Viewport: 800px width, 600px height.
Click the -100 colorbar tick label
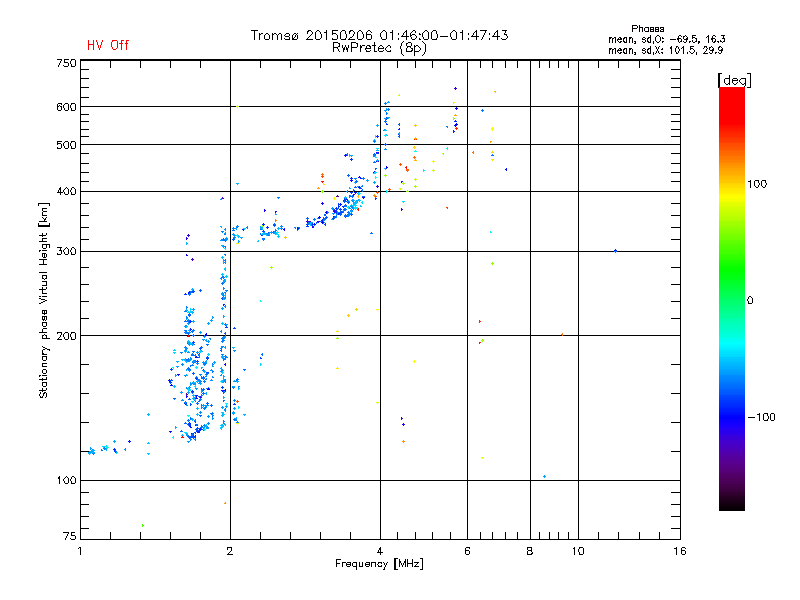coord(761,417)
